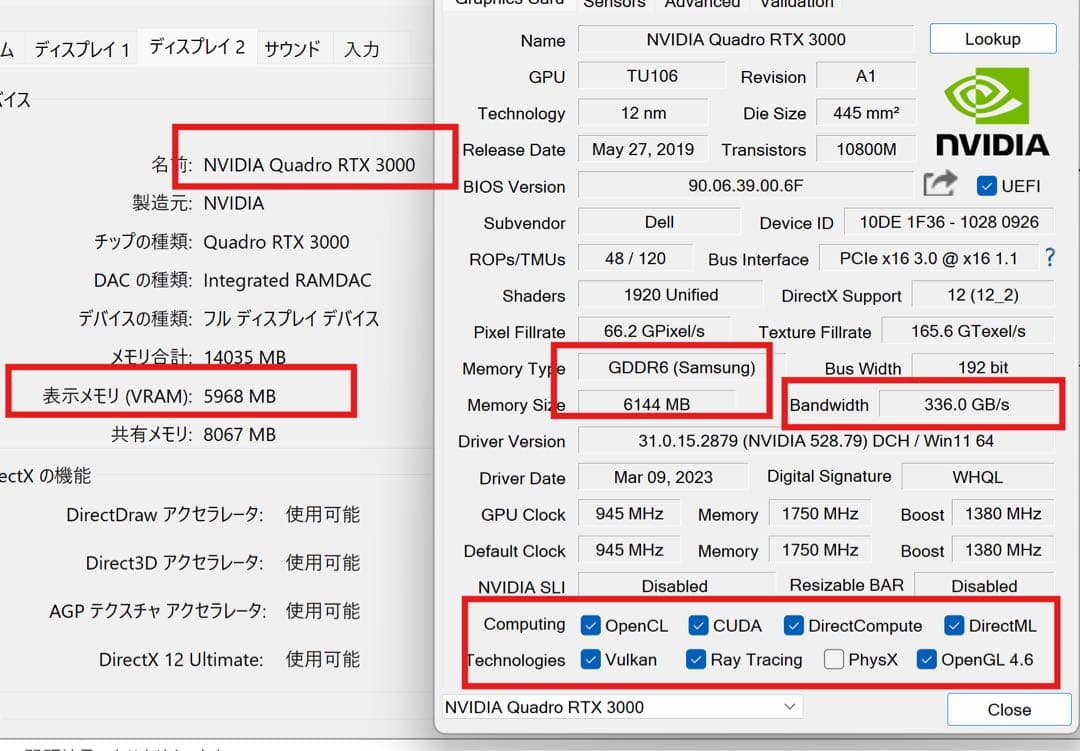Open the サウンド tab

click(x=293, y=46)
